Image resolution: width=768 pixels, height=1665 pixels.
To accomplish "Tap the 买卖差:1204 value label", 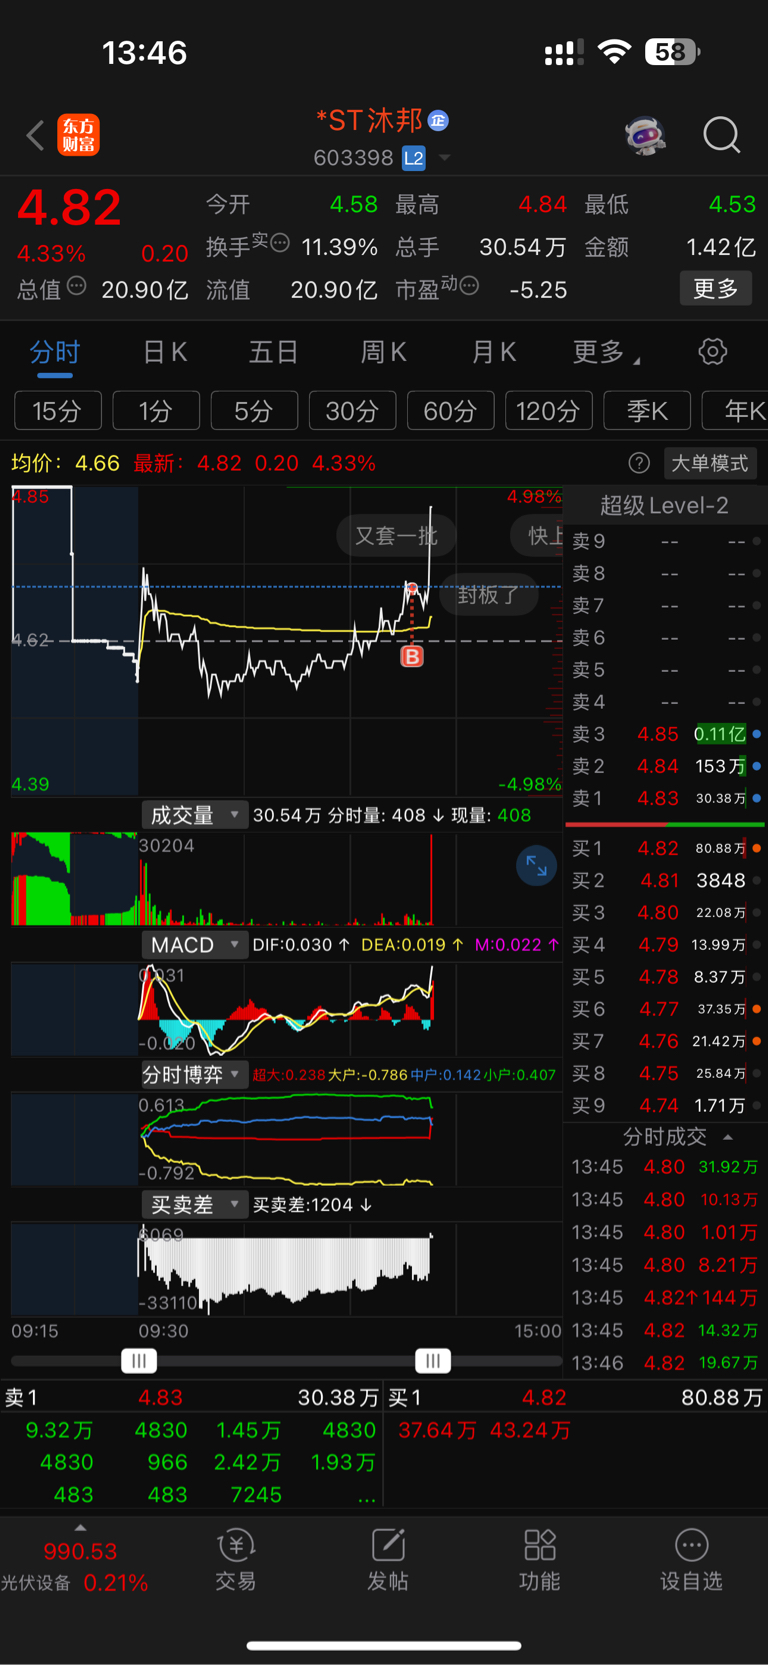I will coord(312,1205).
